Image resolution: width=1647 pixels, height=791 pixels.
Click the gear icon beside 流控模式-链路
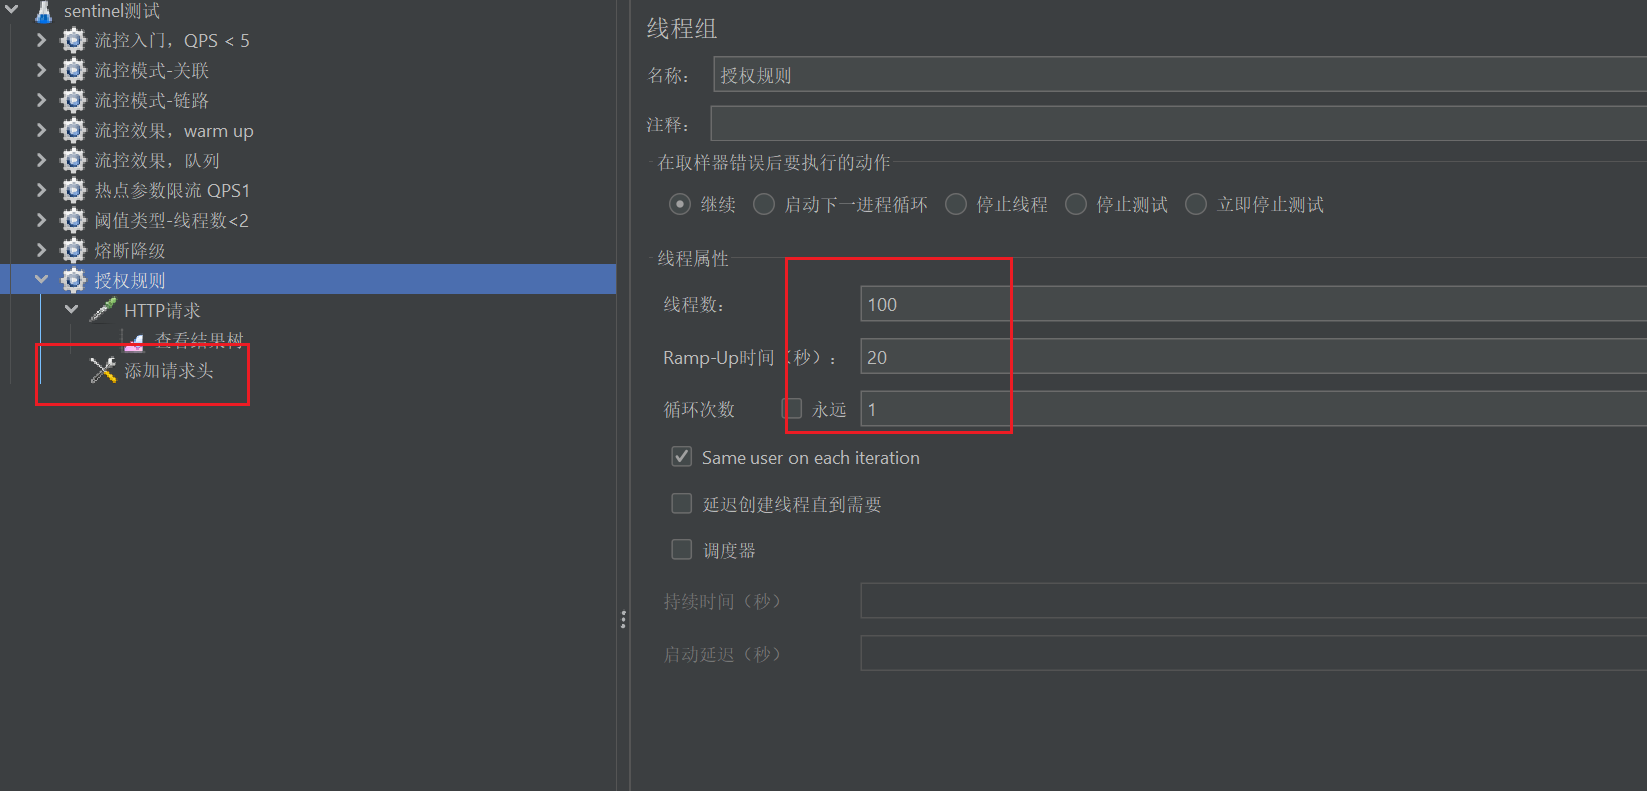(74, 100)
